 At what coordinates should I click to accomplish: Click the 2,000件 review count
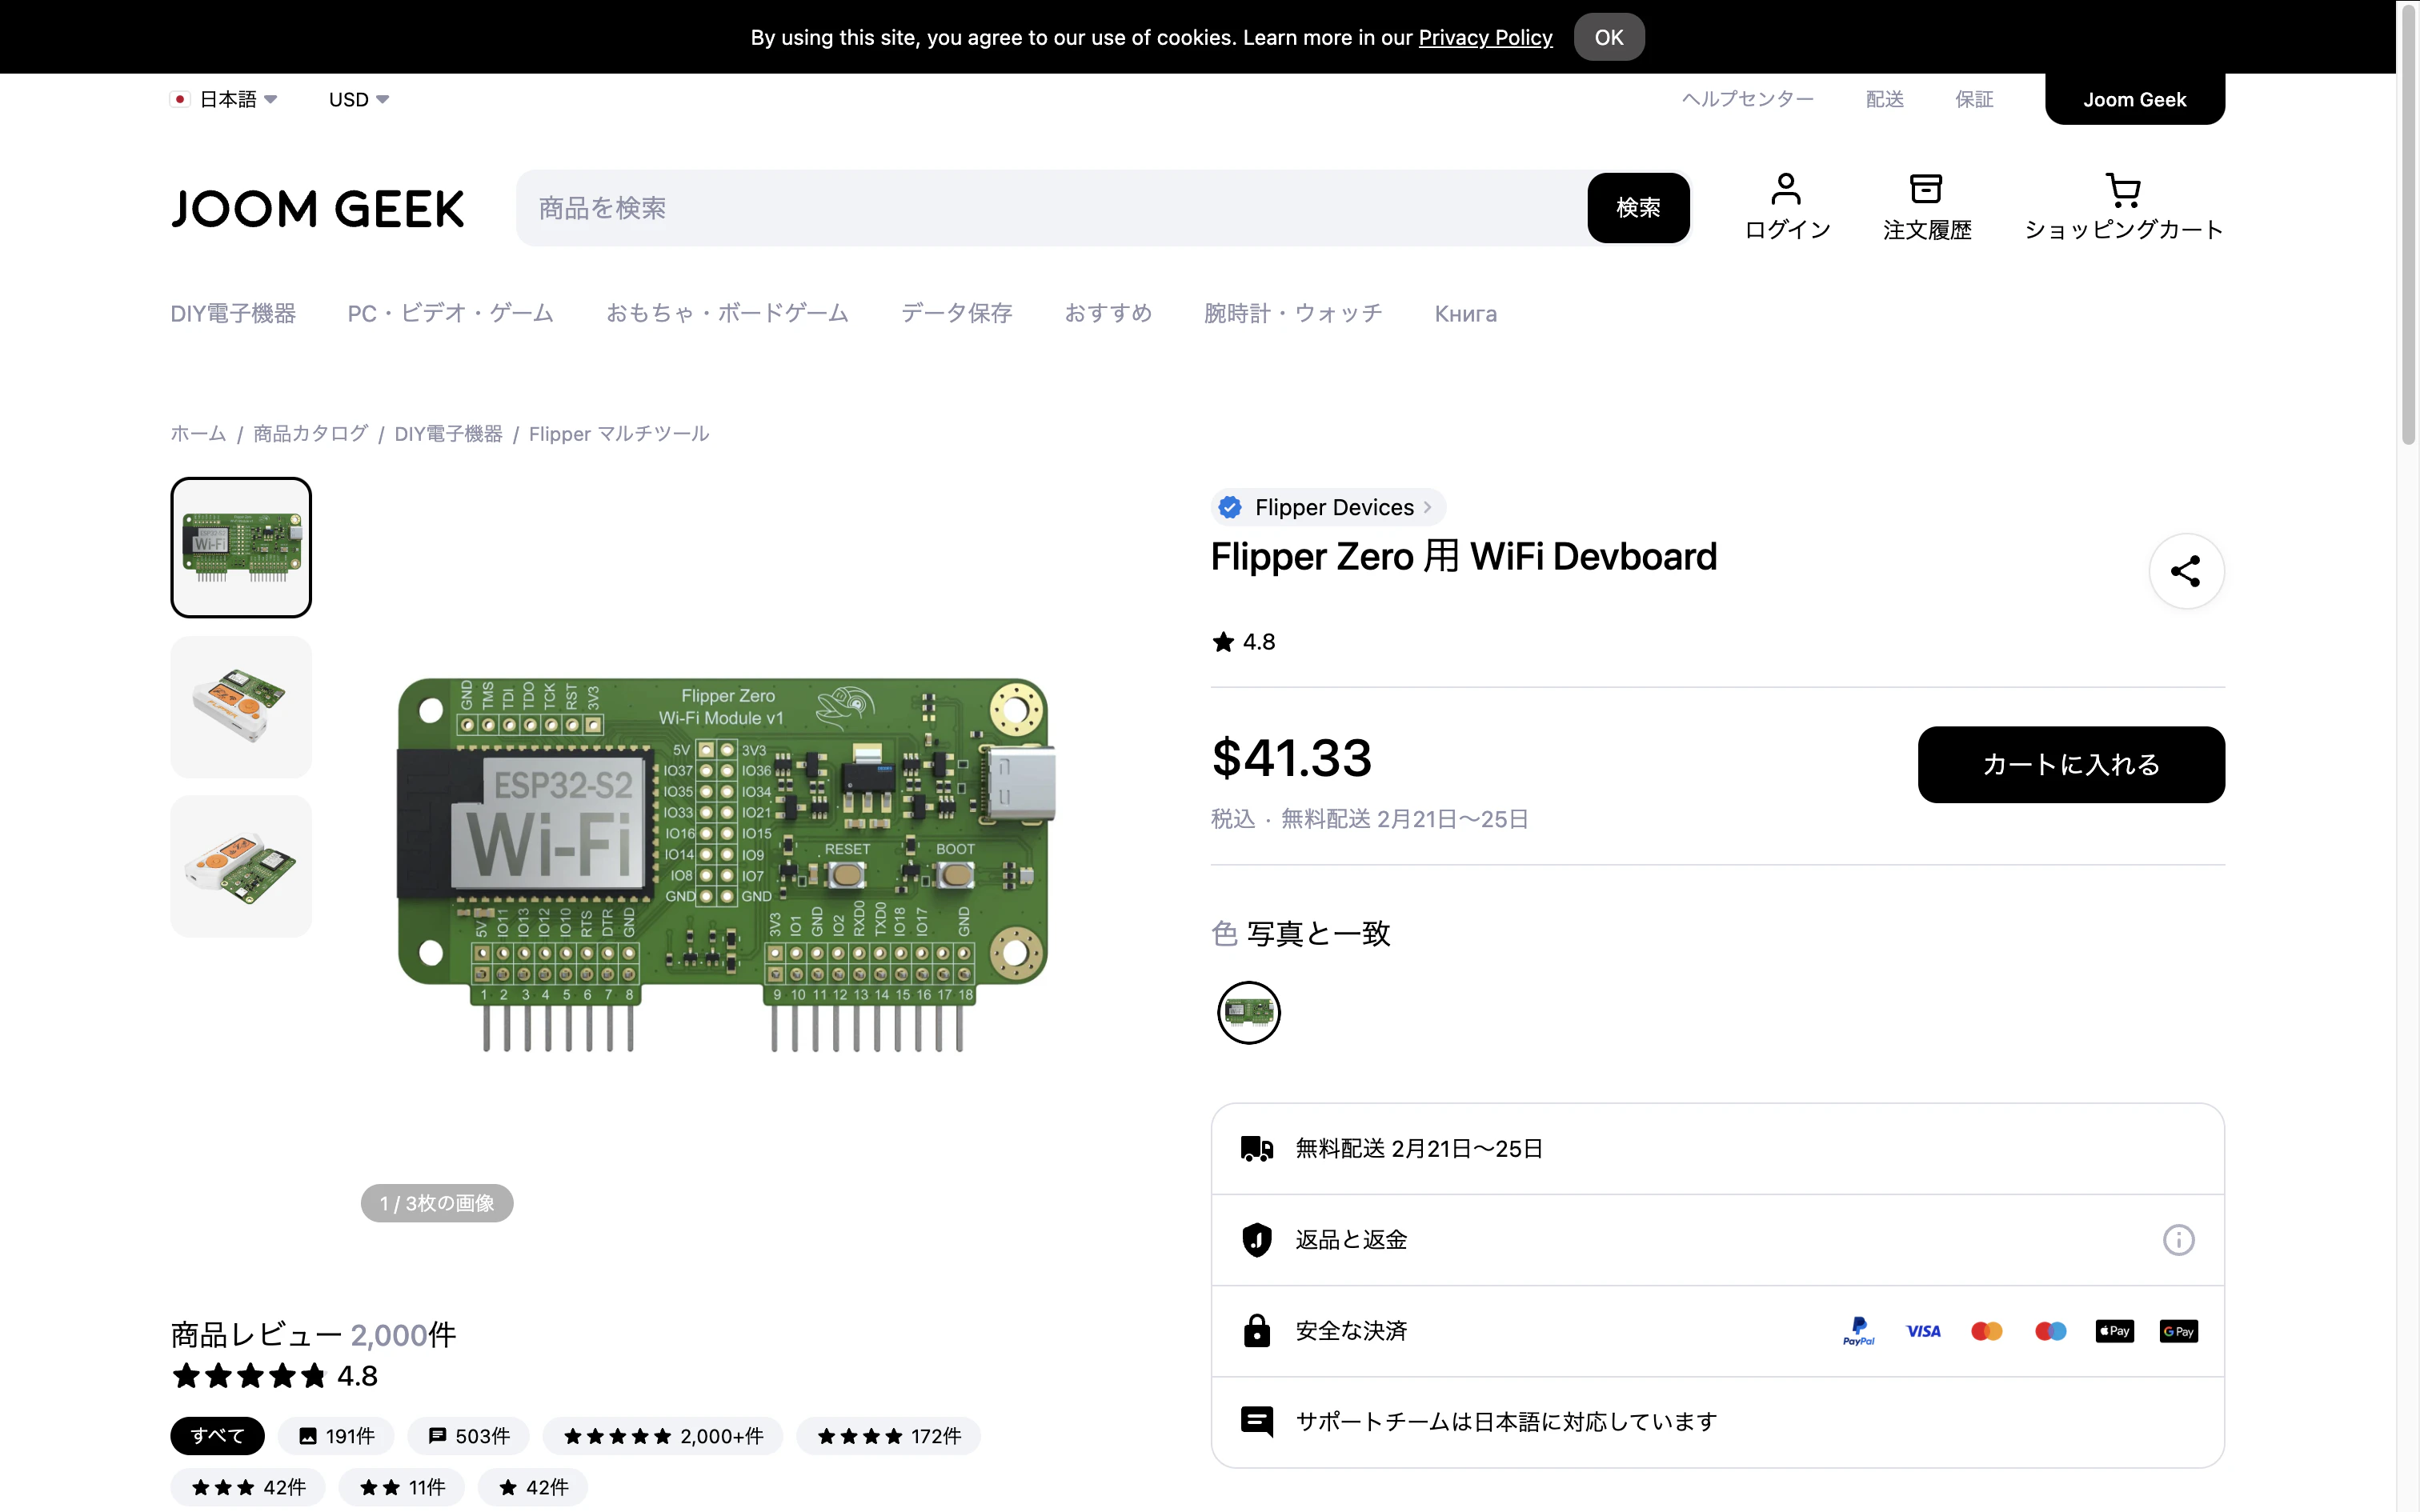[x=403, y=1335]
